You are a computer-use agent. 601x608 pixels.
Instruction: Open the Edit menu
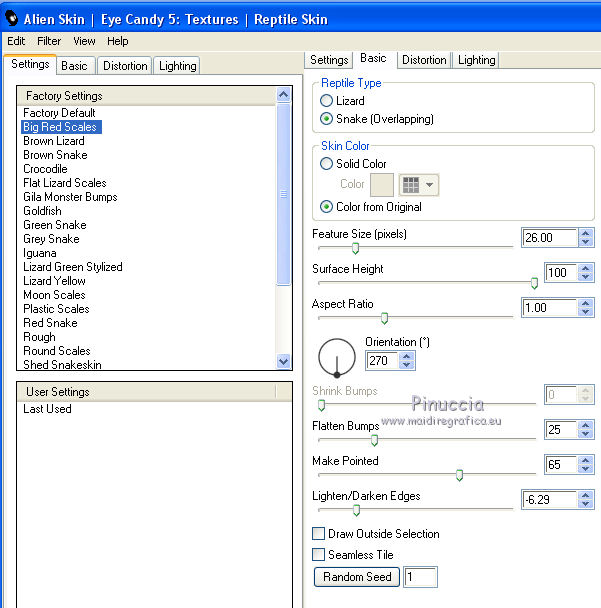16,41
